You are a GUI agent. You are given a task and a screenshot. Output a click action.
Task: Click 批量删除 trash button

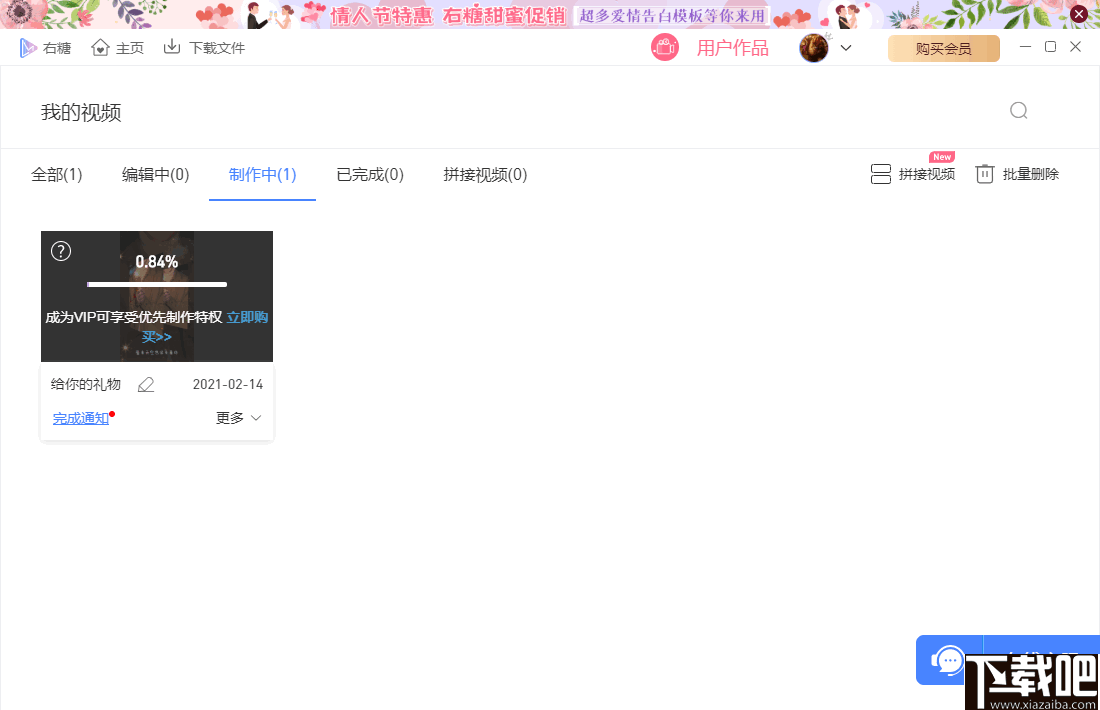1017,174
